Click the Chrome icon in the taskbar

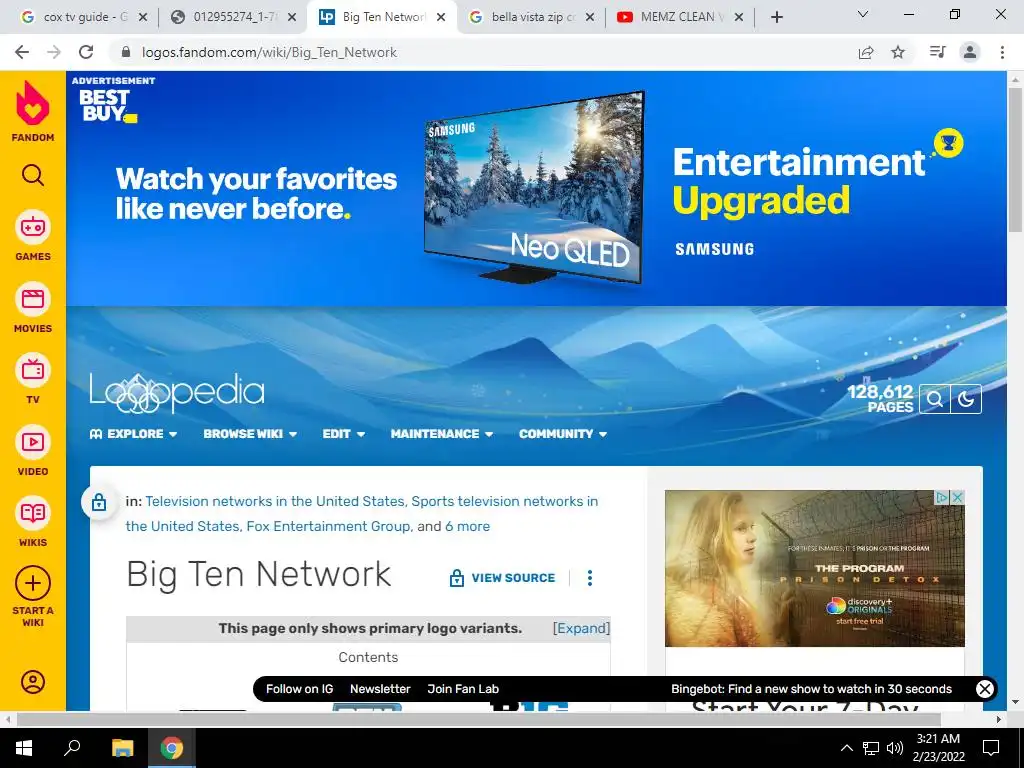(172, 748)
